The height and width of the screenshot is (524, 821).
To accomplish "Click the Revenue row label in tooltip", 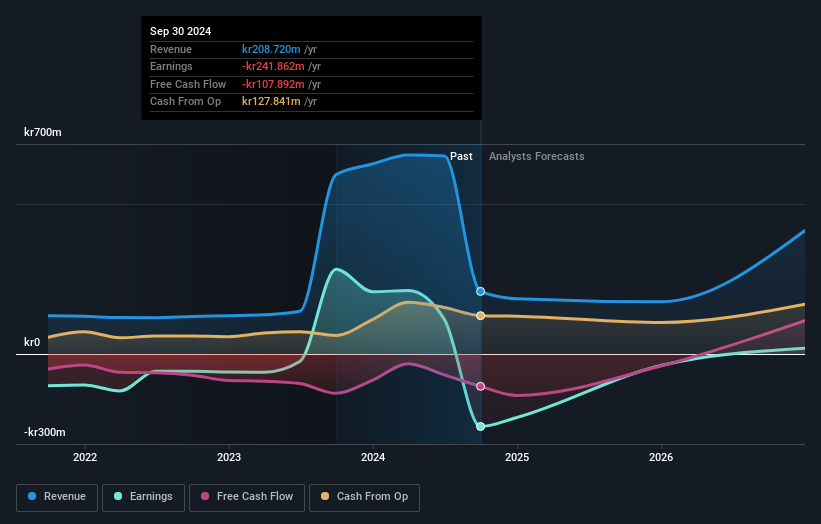I will point(171,49).
